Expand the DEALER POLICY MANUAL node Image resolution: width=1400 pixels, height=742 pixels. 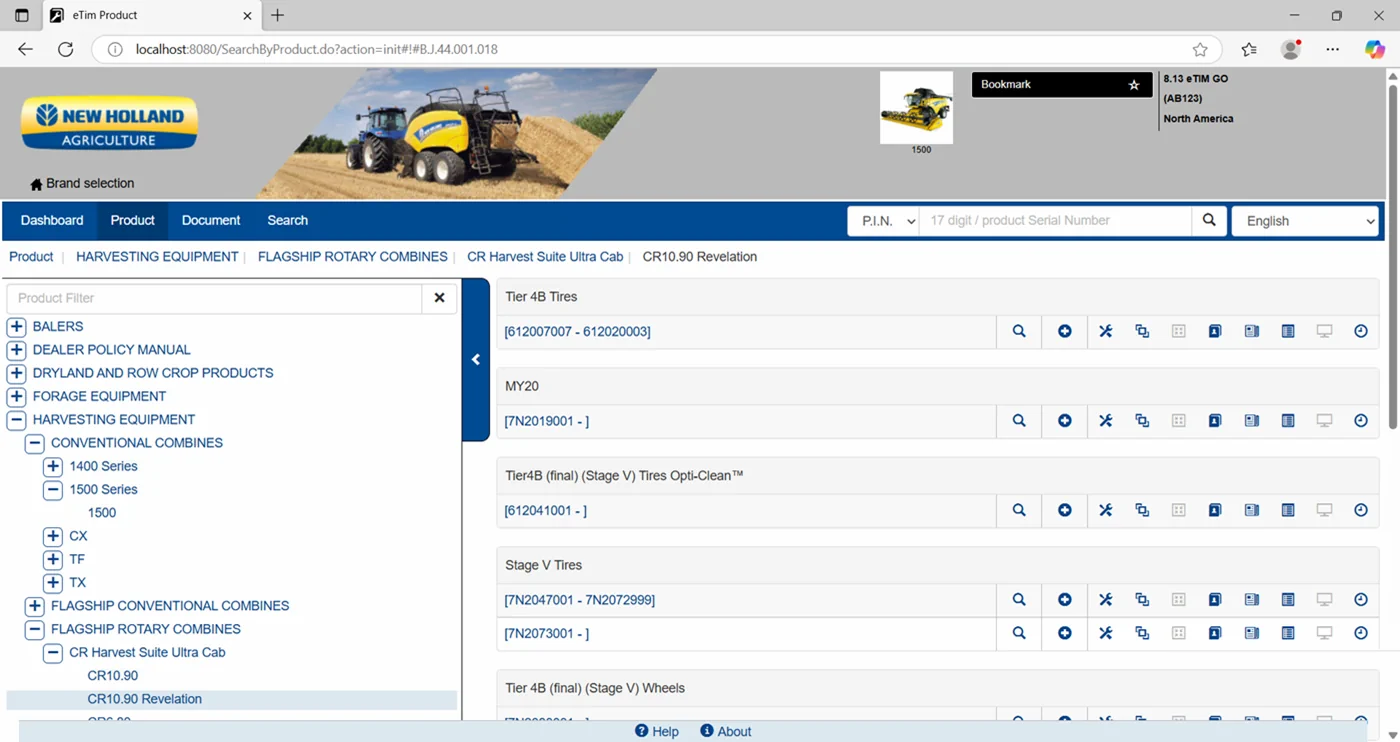click(x=16, y=350)
